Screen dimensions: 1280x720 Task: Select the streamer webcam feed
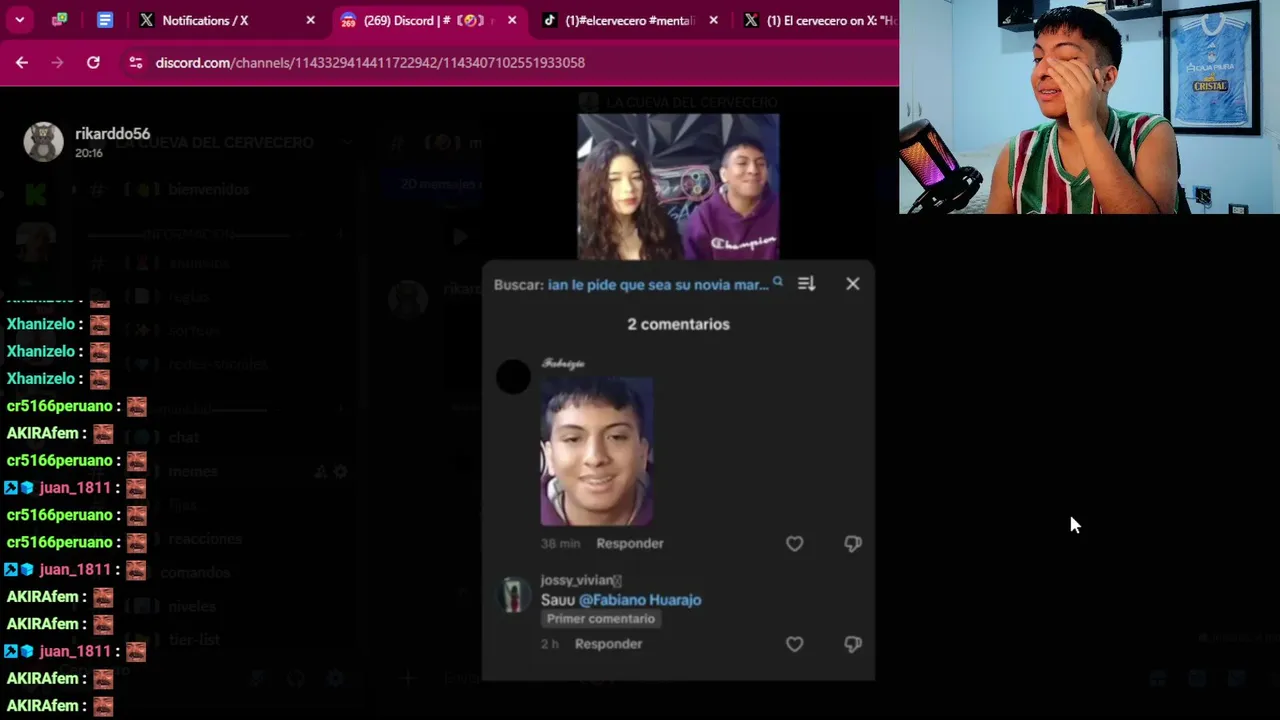(1089, 107)
